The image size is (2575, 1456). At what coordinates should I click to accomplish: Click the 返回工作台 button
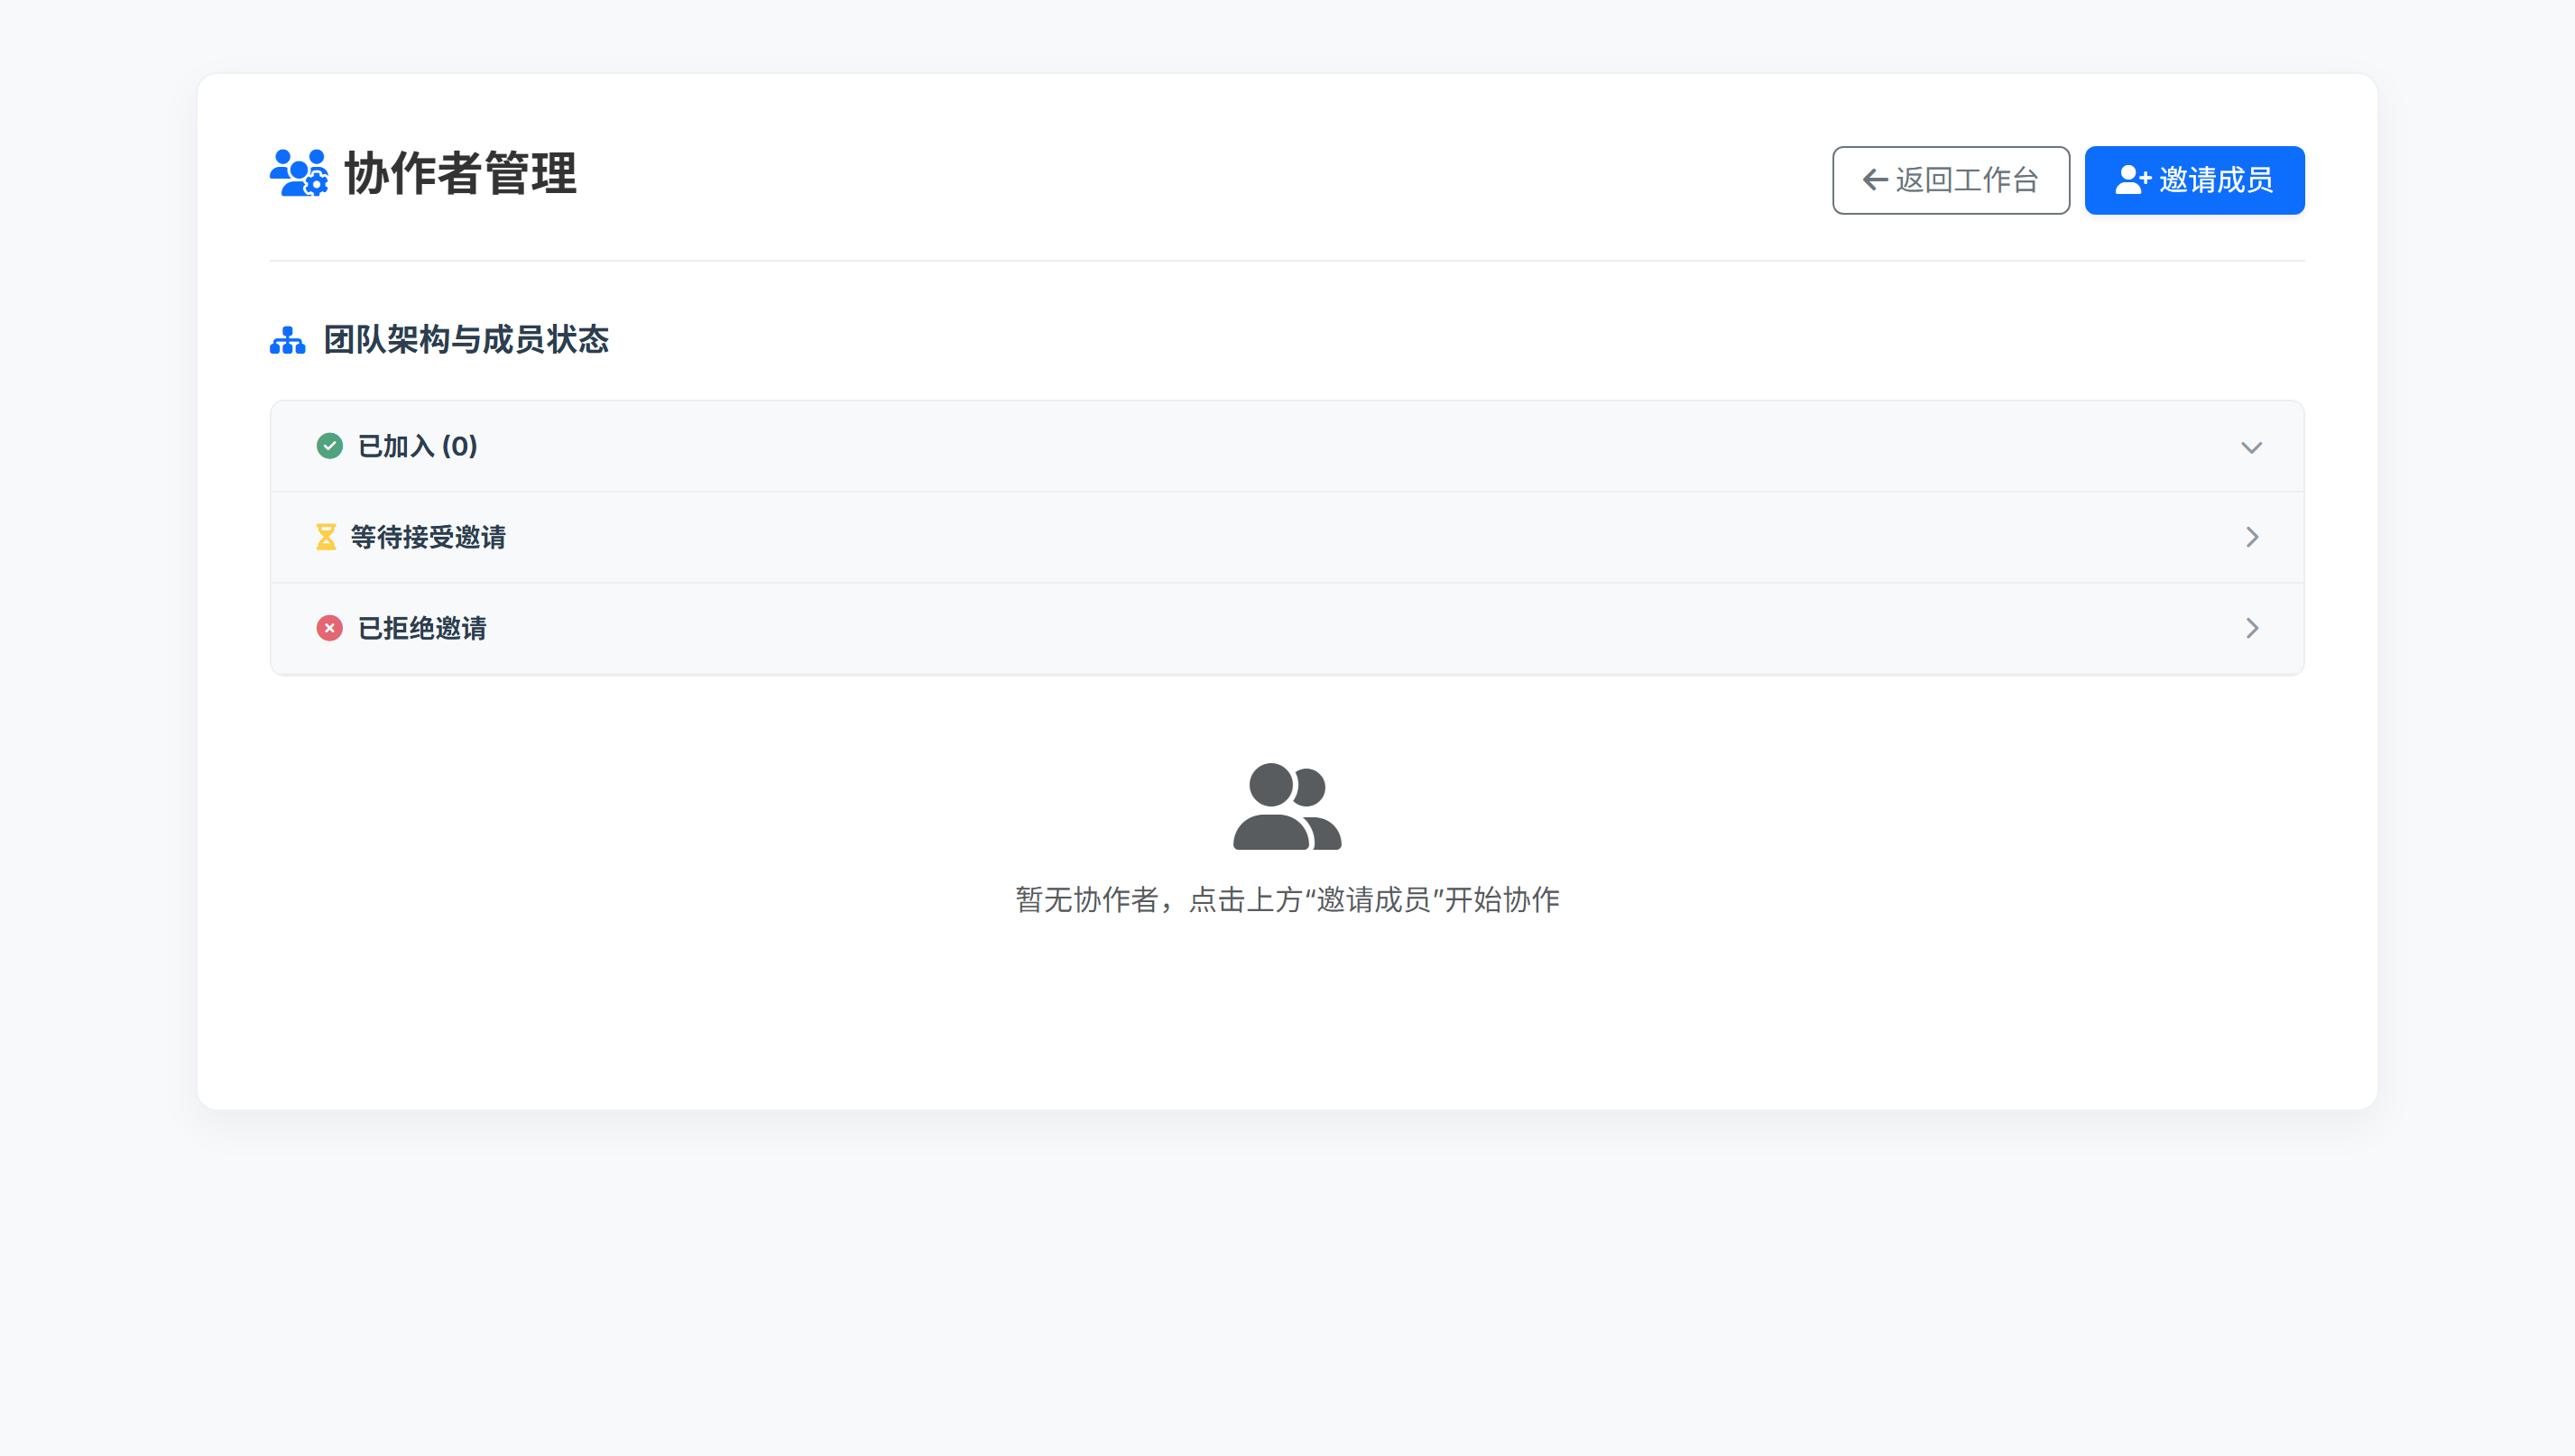click(1950, 180)
